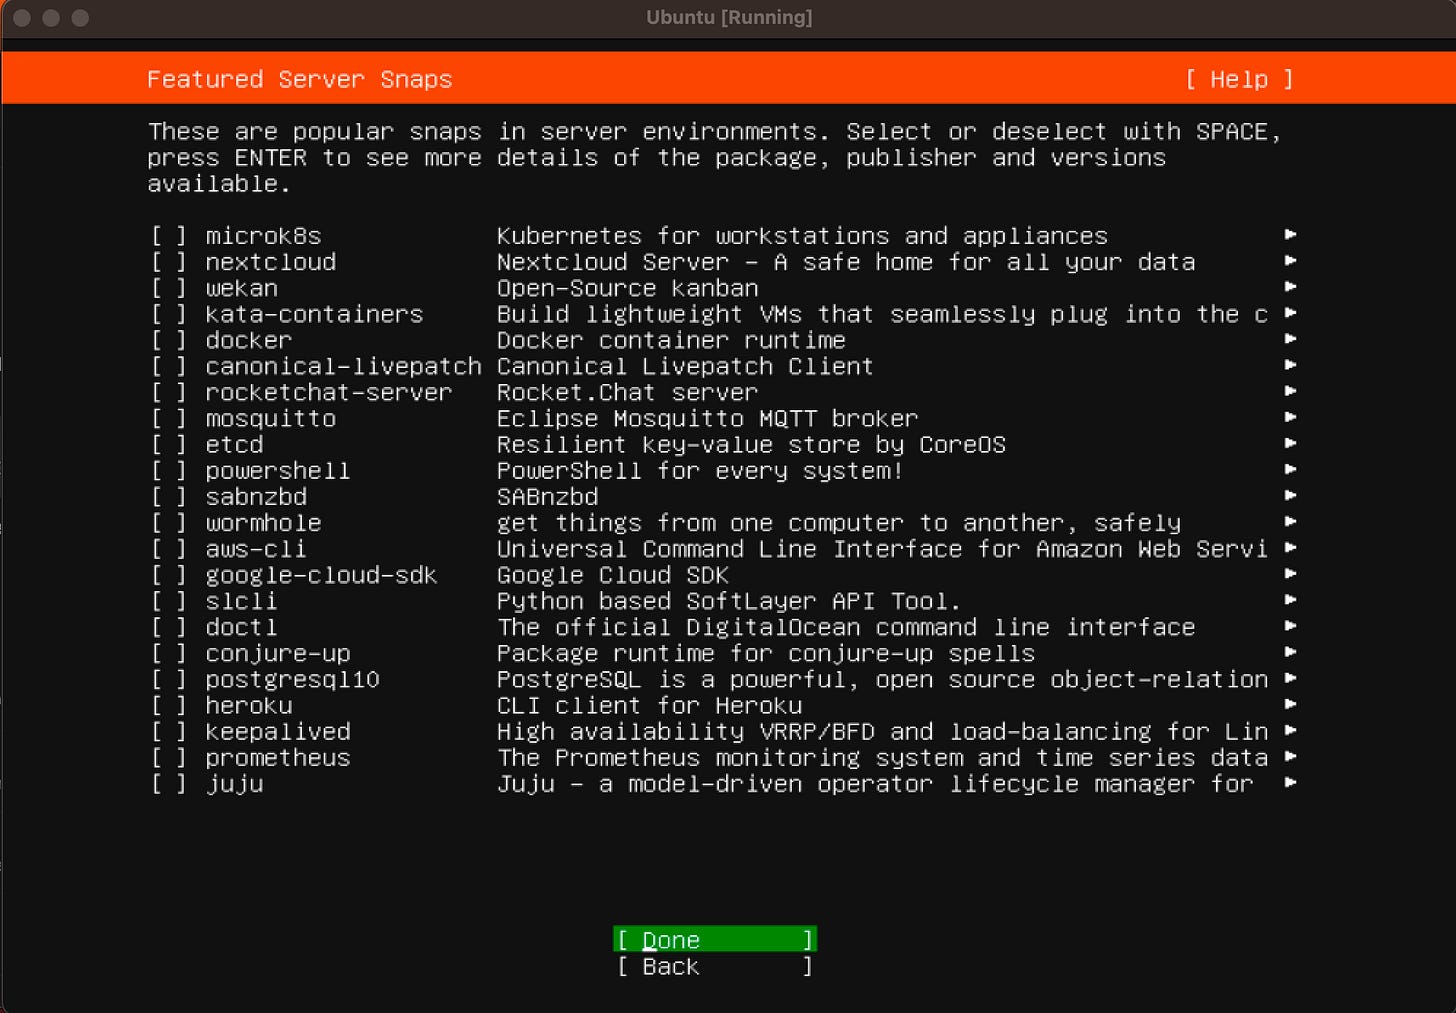
Task: Check the aws-cli checkbox
Action: click(169, 549)
